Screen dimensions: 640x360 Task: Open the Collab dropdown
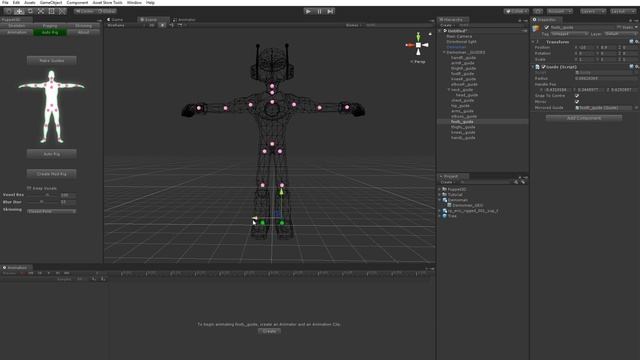[516, 11]
